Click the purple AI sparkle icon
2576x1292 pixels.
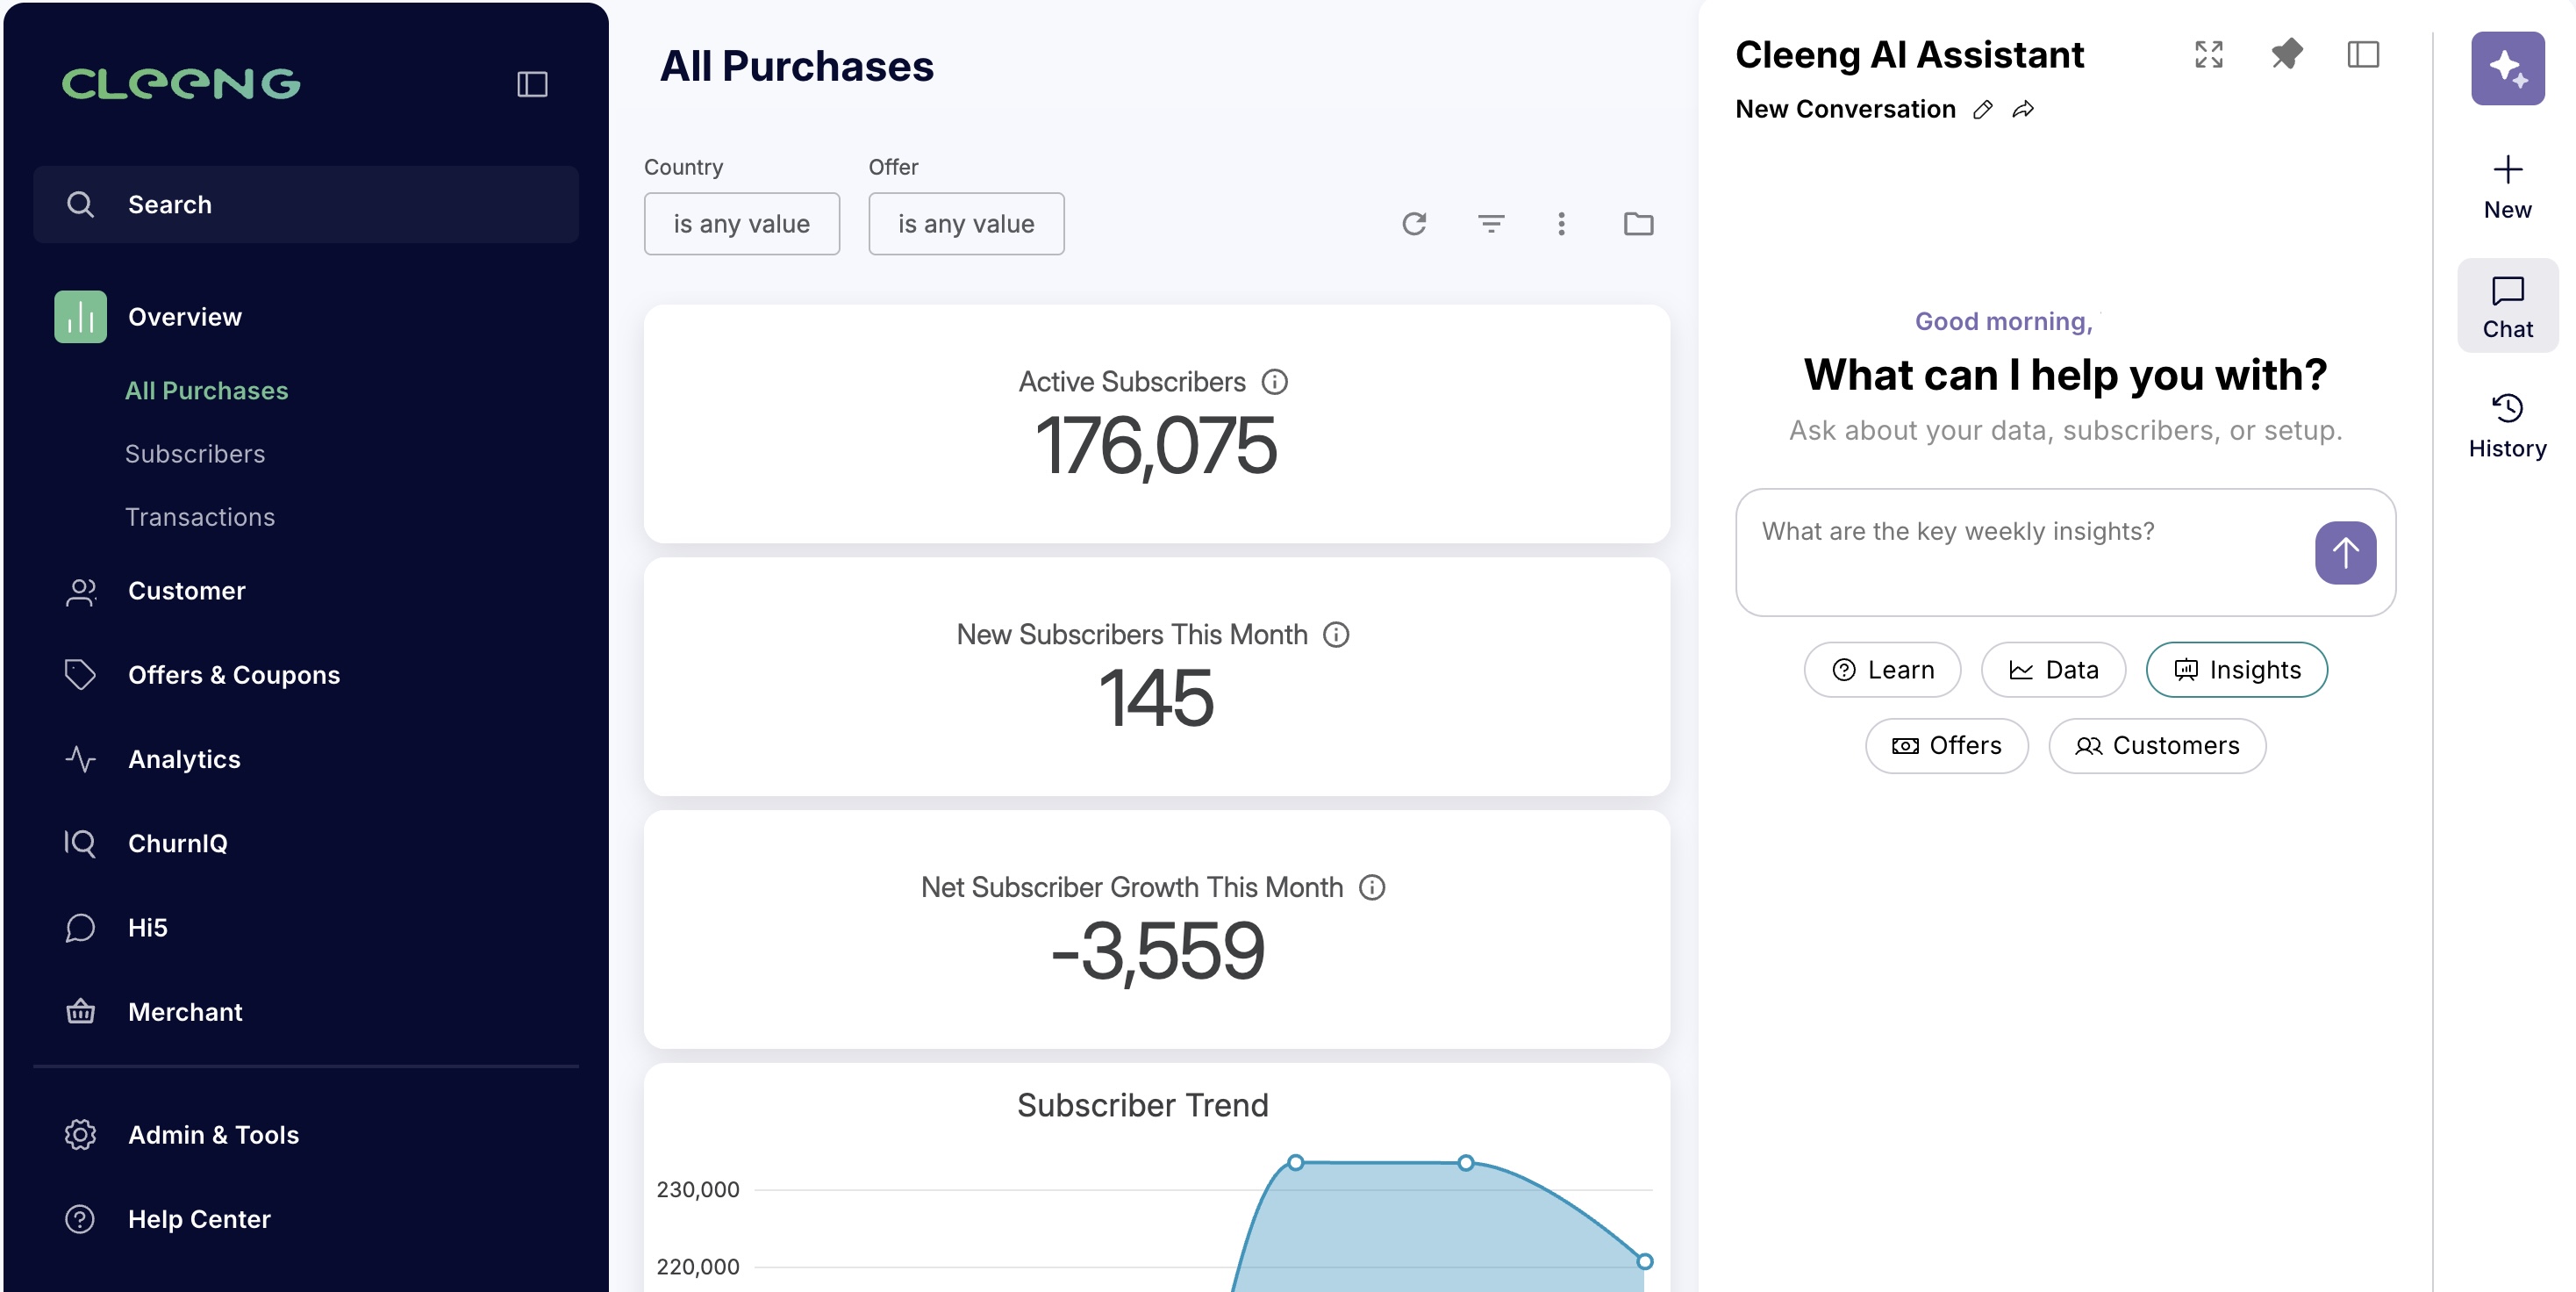tap(2507, 68)
